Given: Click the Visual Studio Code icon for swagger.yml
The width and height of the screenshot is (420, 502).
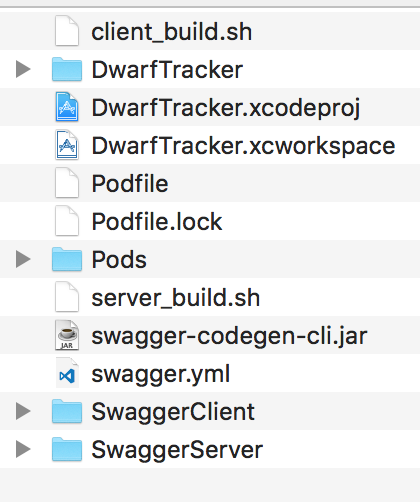Looking at the screenshot, I should [67, 373].
